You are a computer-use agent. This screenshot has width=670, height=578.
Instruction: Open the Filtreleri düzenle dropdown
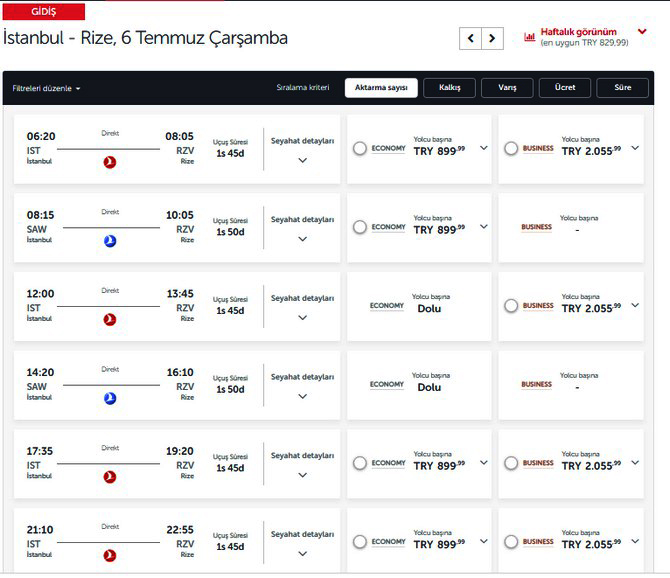coord(46,88)
